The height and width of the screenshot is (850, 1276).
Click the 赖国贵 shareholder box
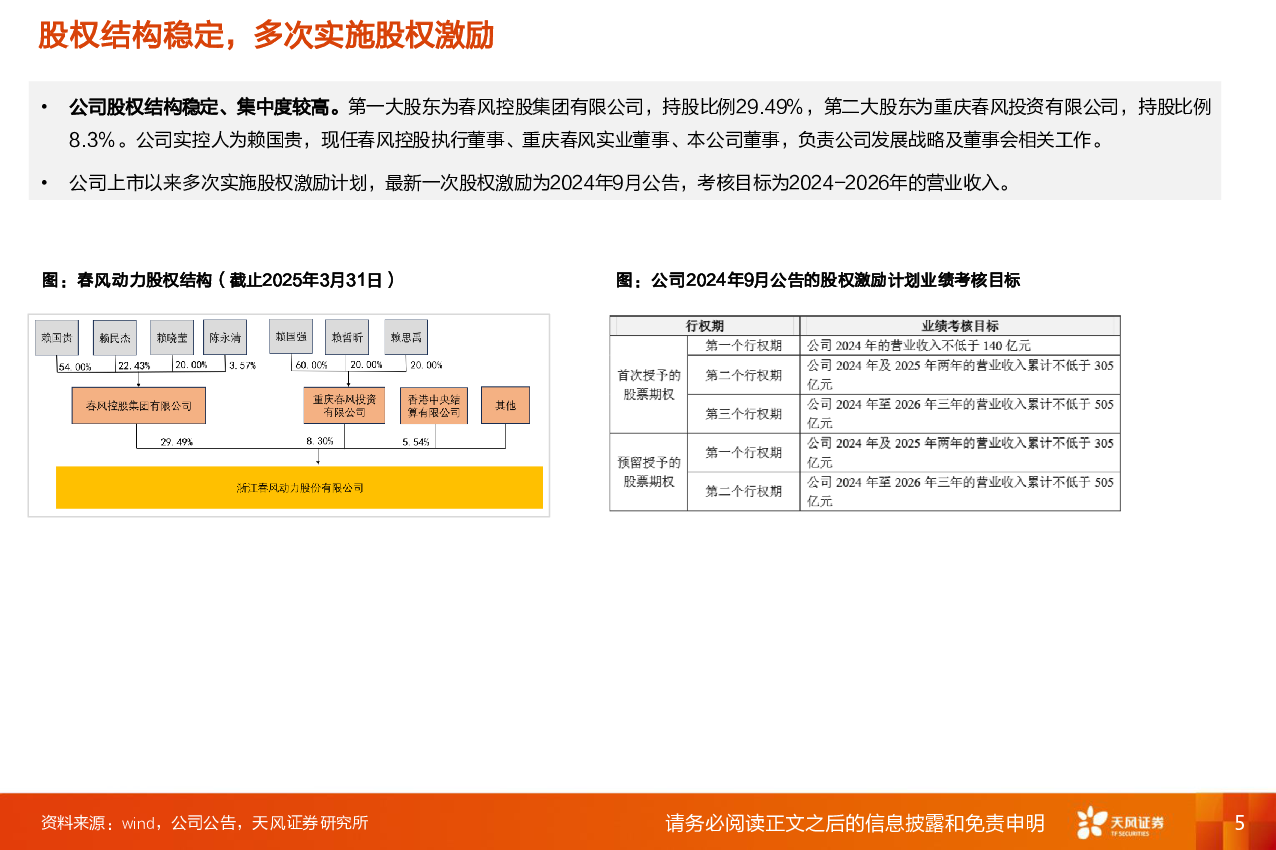click(56, 338)
